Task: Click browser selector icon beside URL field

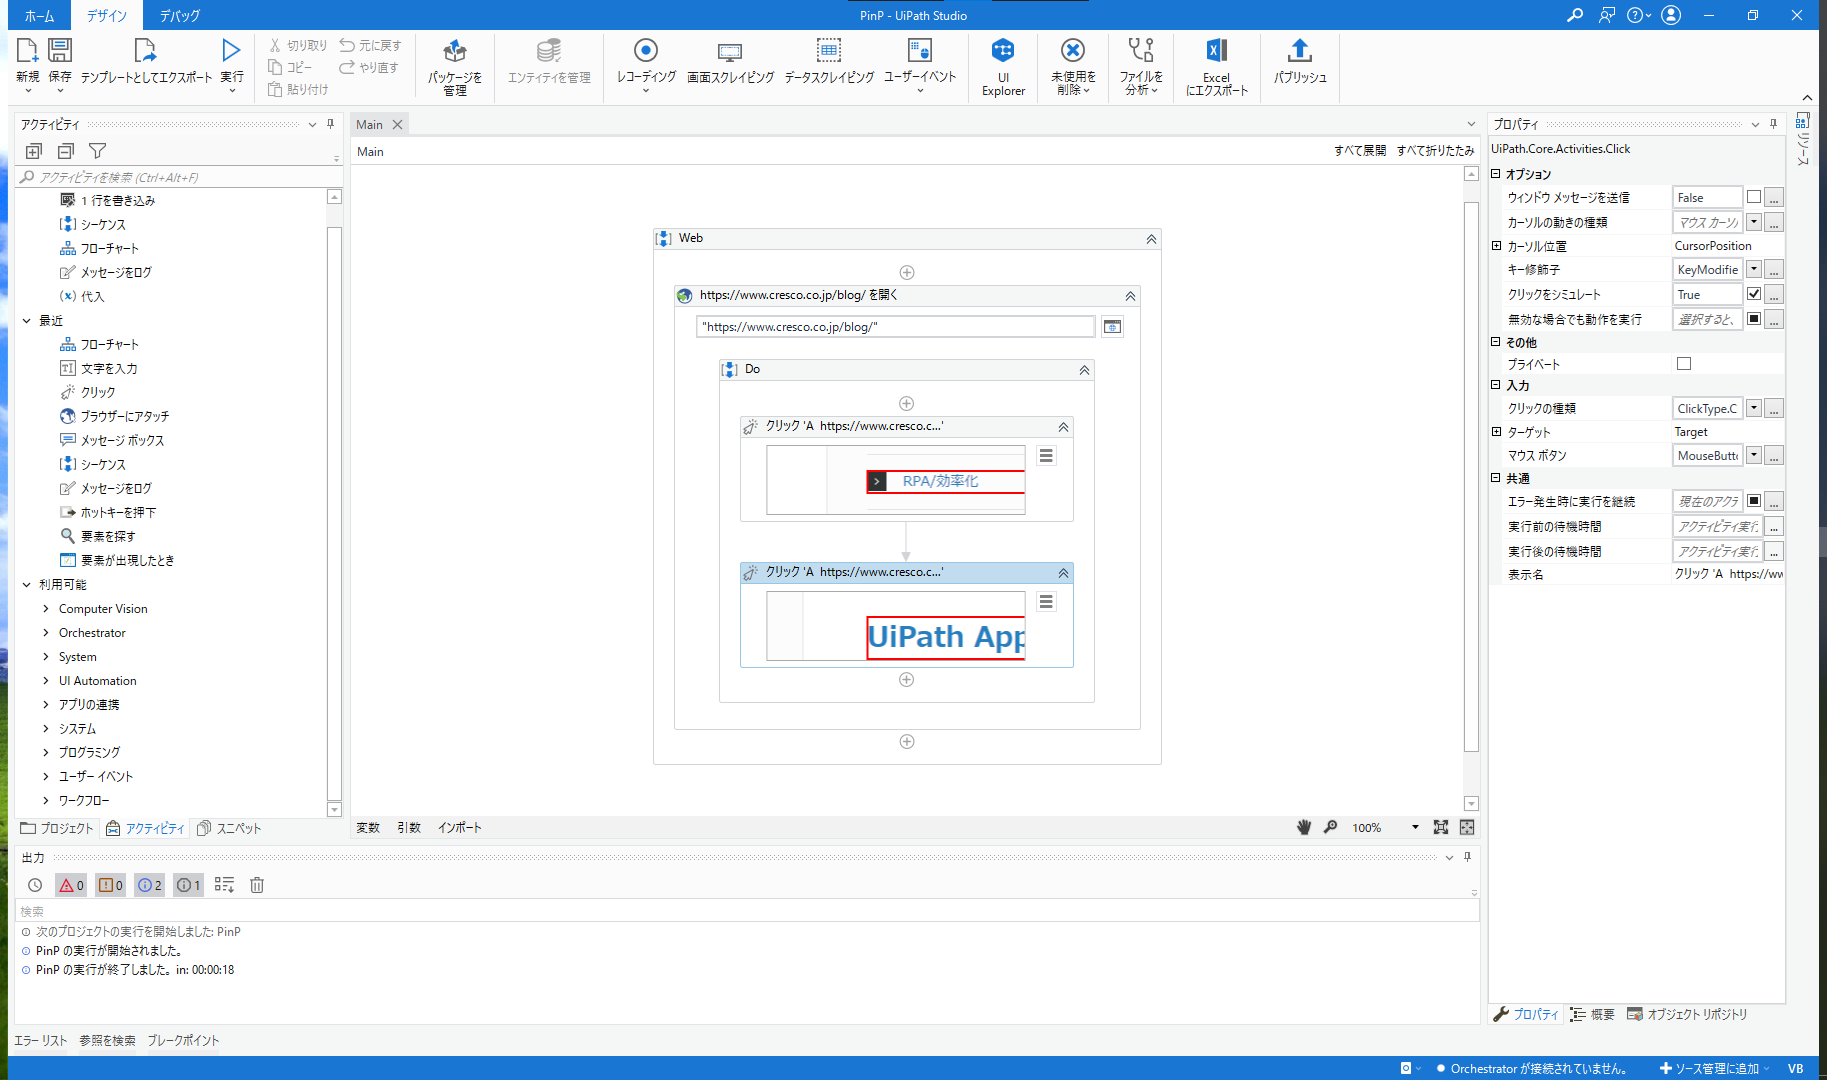Action: point(1112,327)
